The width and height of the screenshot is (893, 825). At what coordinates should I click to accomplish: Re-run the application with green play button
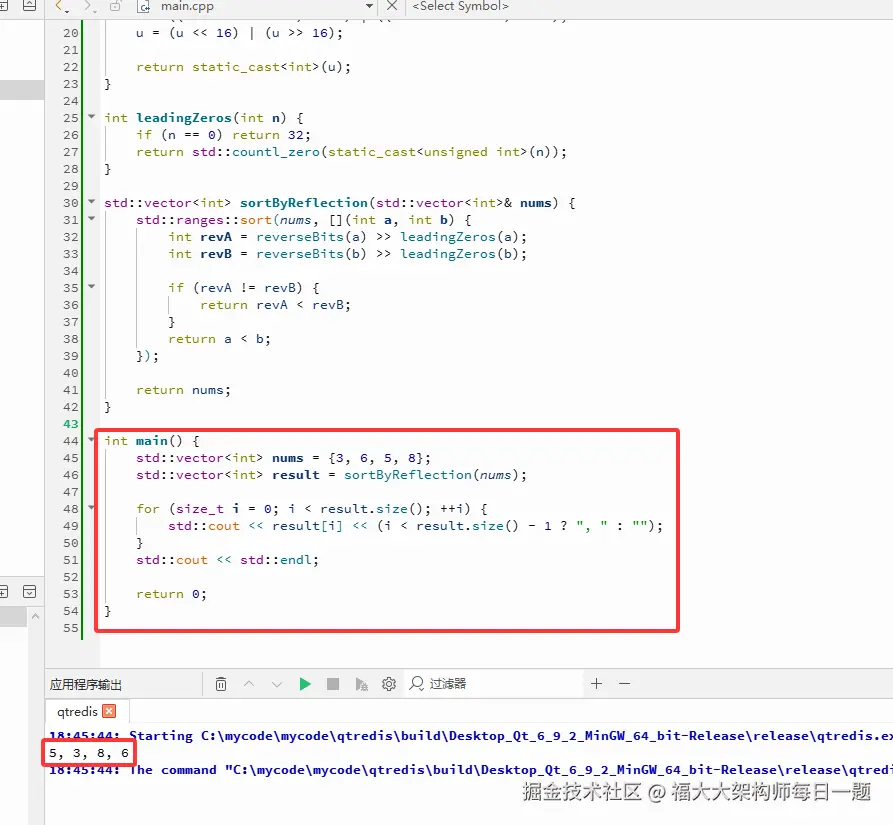[x=305, y=684]
